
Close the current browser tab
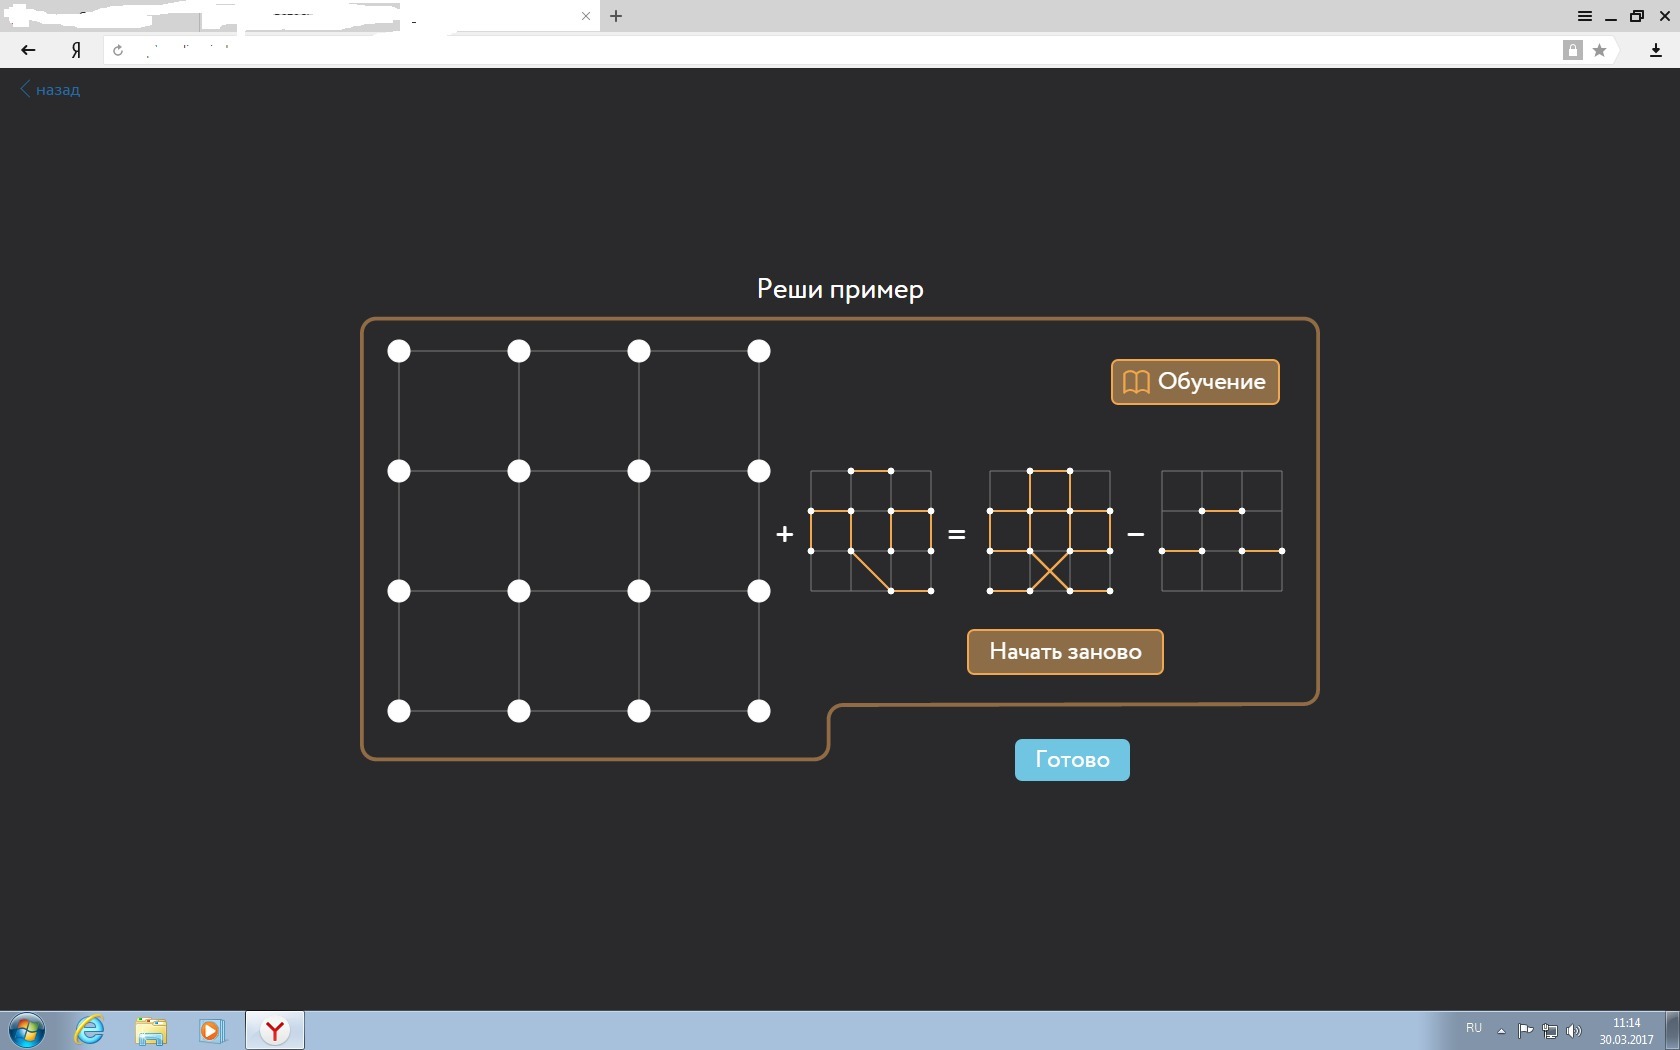click(x=586, y=16)
